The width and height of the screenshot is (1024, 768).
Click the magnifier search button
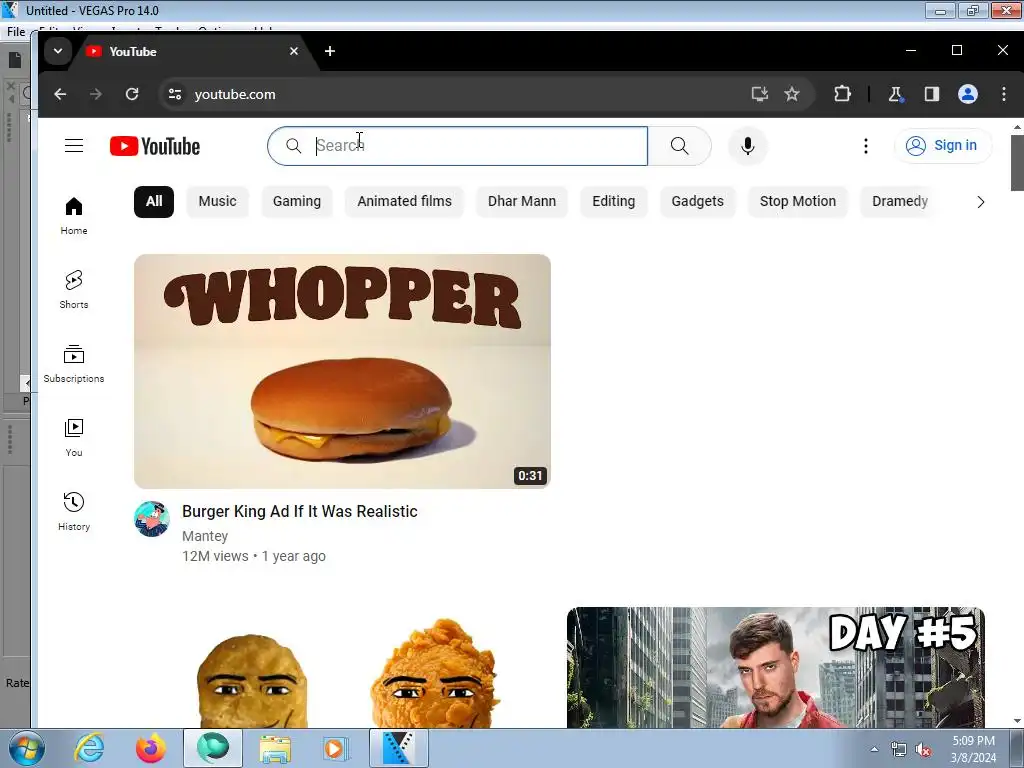click(679, 146)
